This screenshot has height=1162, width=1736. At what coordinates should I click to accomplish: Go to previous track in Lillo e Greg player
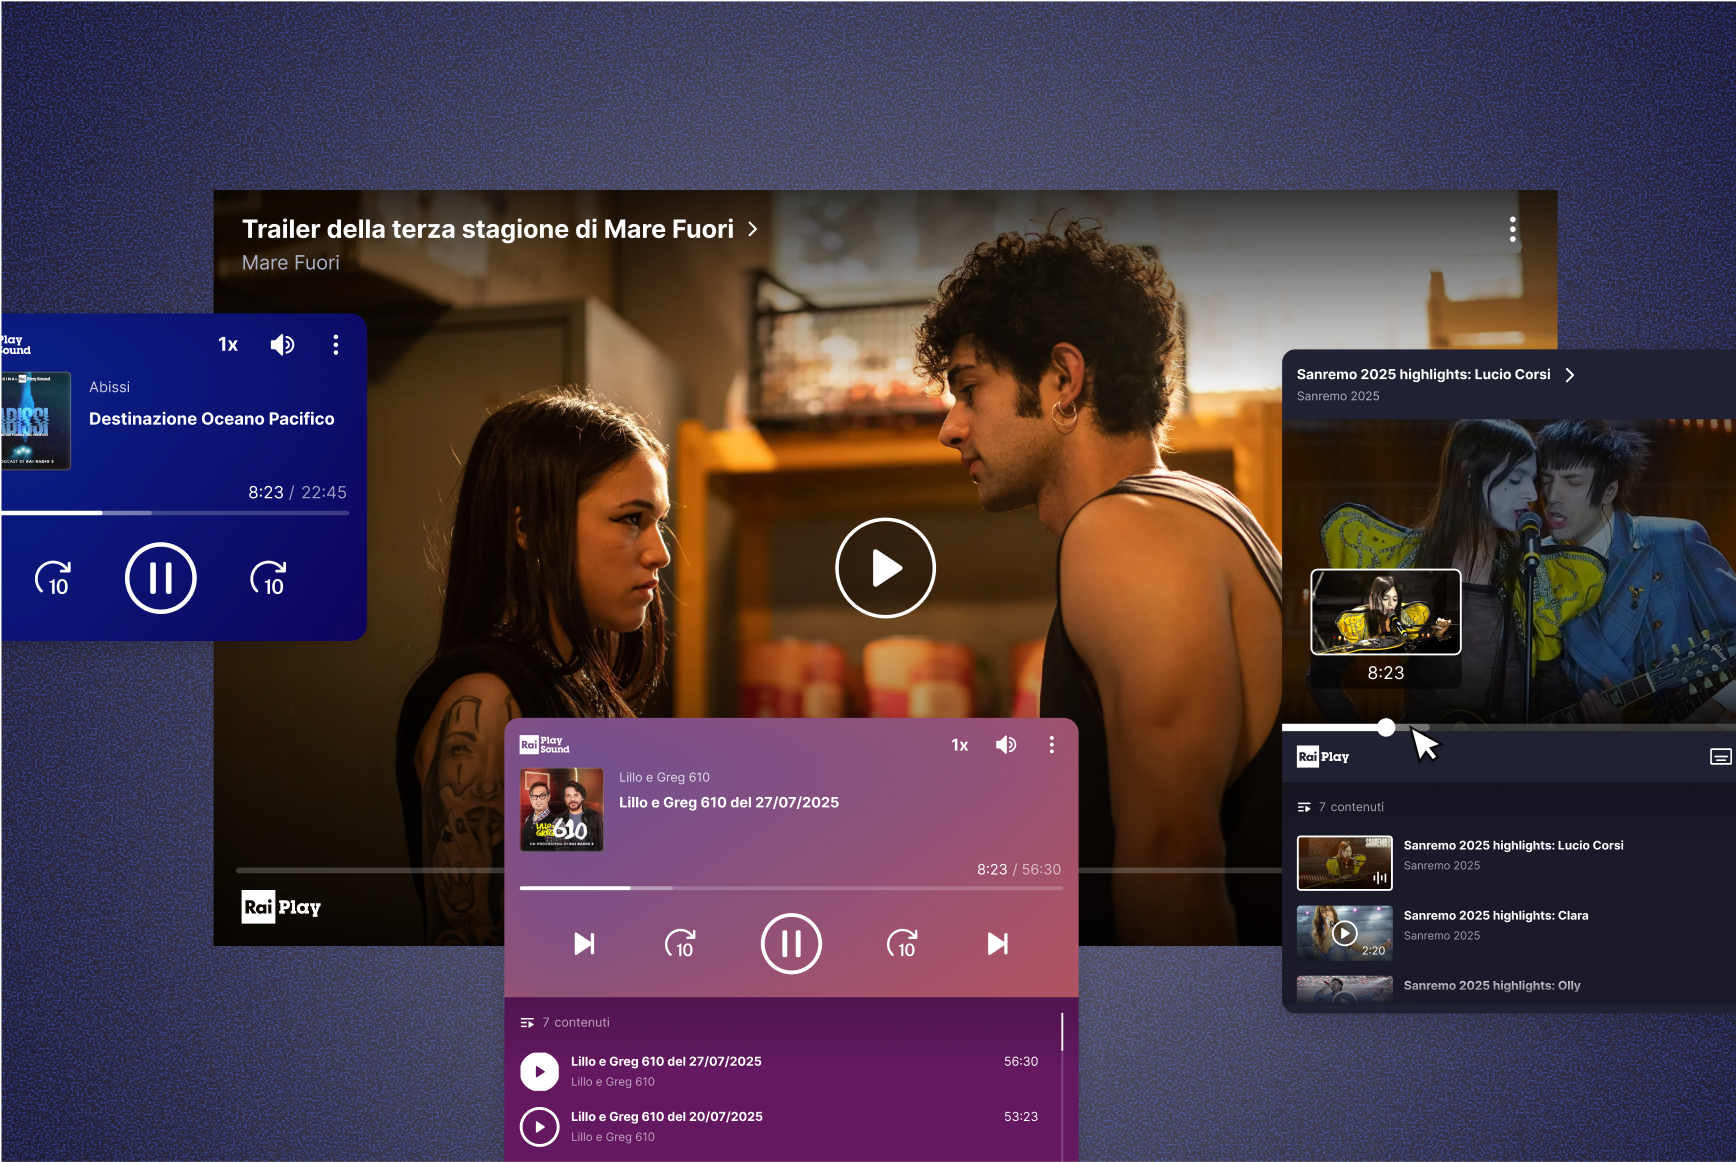tap(584, 944)
